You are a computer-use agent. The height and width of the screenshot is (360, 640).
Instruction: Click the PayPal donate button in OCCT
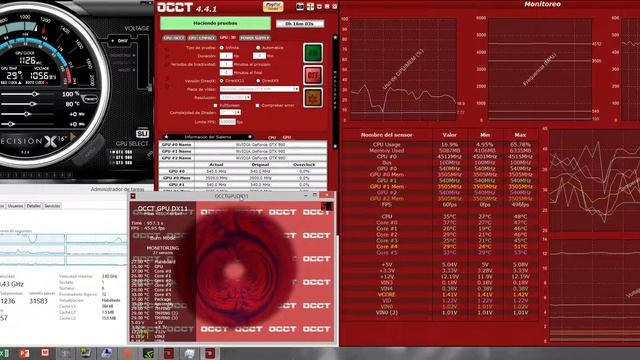coord(273,7)
